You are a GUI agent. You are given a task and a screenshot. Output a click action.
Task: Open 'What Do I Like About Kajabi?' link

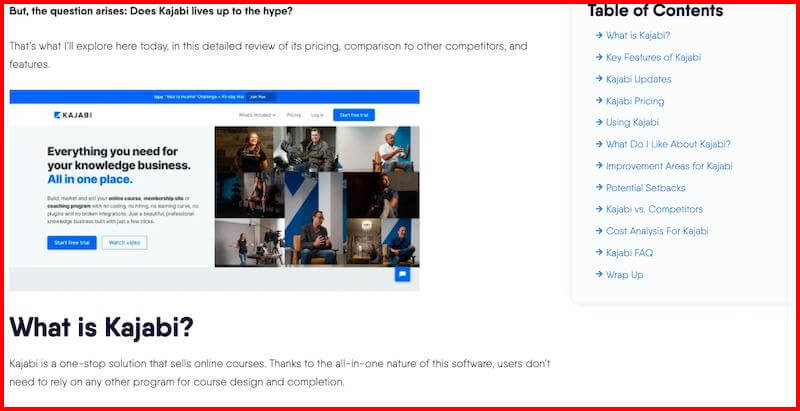tap(668, 144)
